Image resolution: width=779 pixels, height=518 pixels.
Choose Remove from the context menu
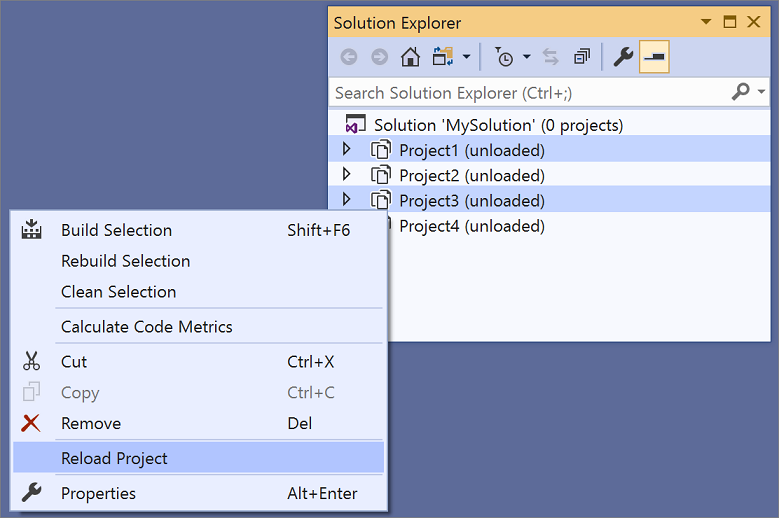(x=199, y=423)
